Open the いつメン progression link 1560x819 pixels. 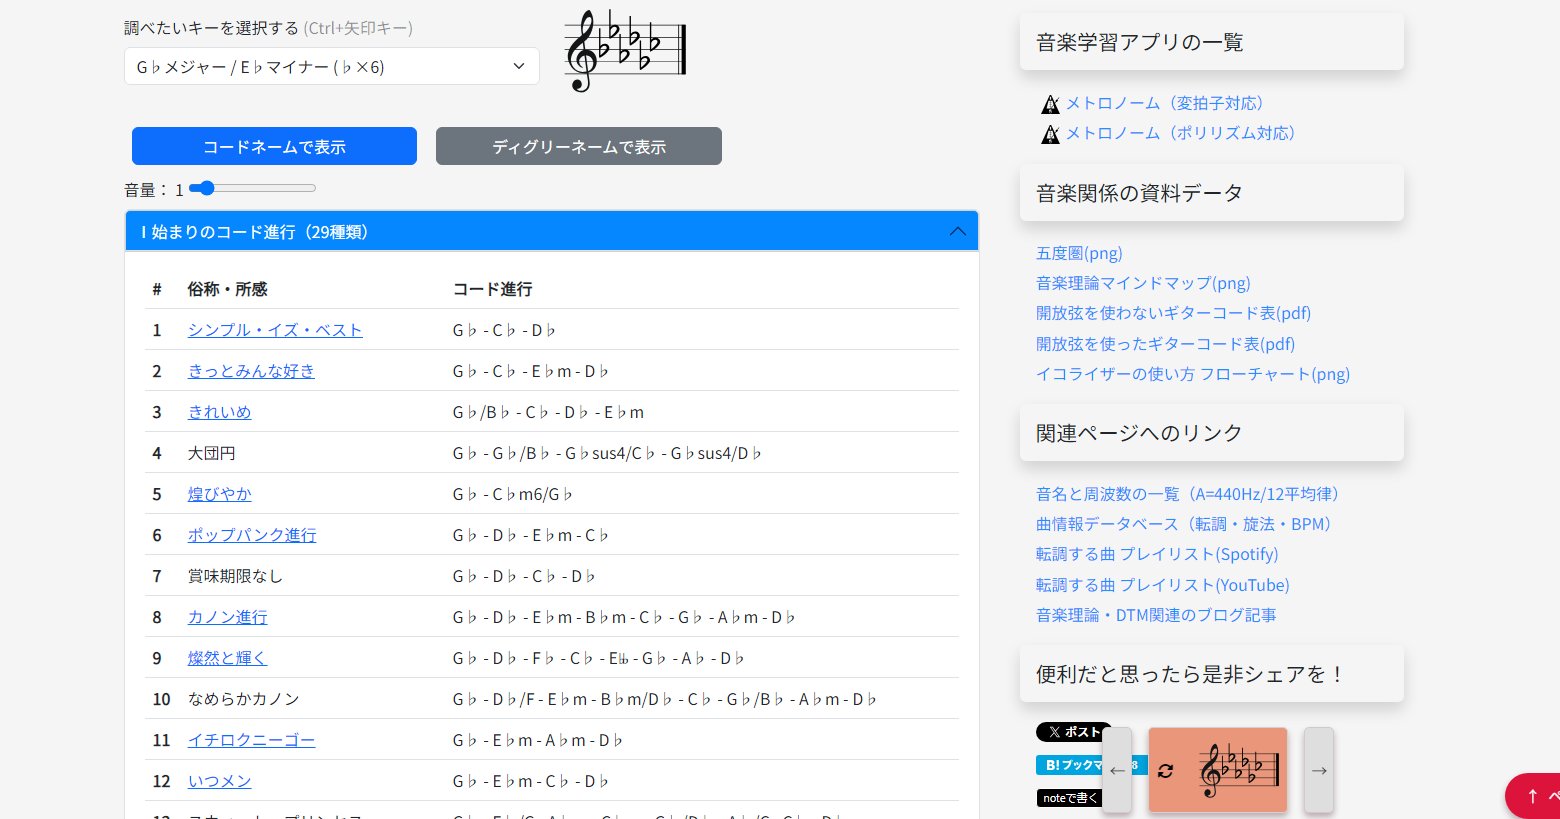[x=219, y=781]
